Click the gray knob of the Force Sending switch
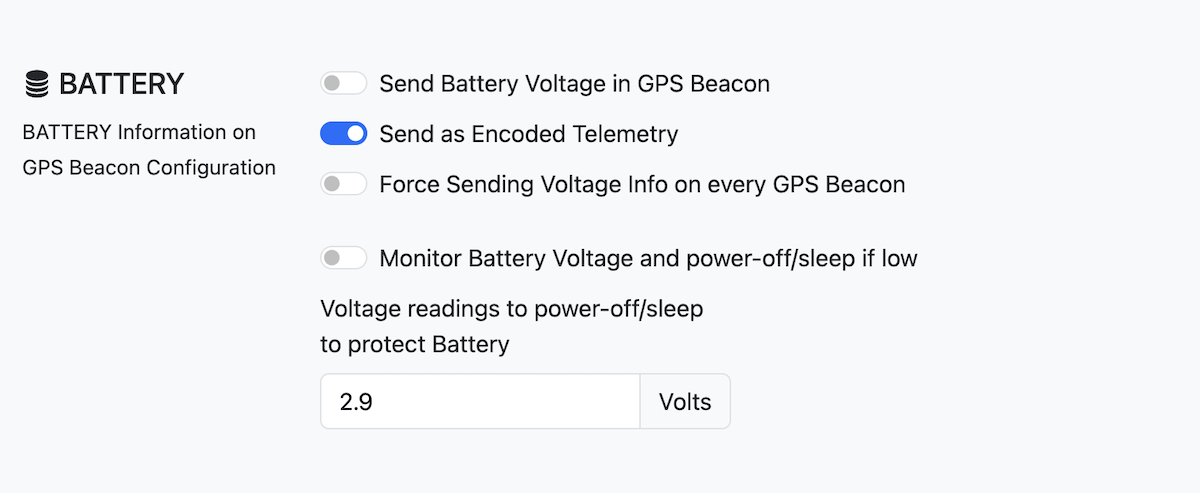The height and width of the screenshot is (493, 1200). click(x=333, y=185)
